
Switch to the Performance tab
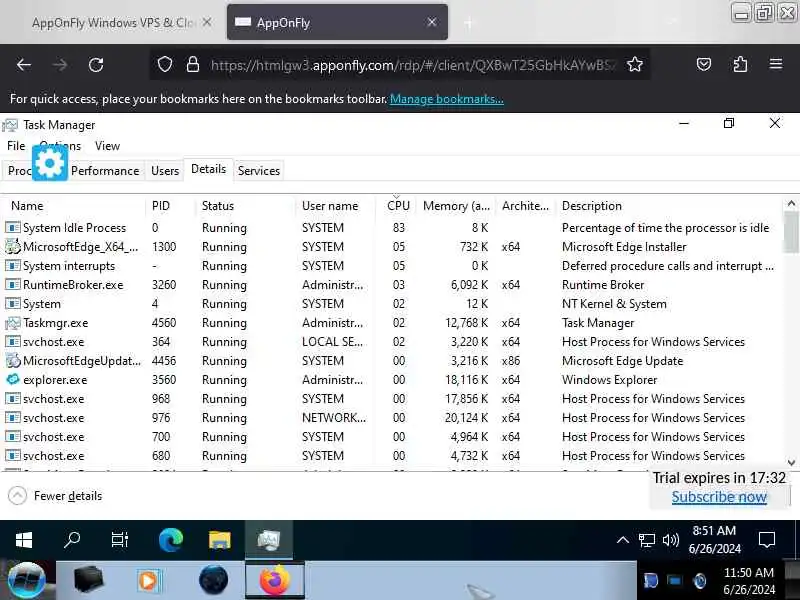coord(105,170)
